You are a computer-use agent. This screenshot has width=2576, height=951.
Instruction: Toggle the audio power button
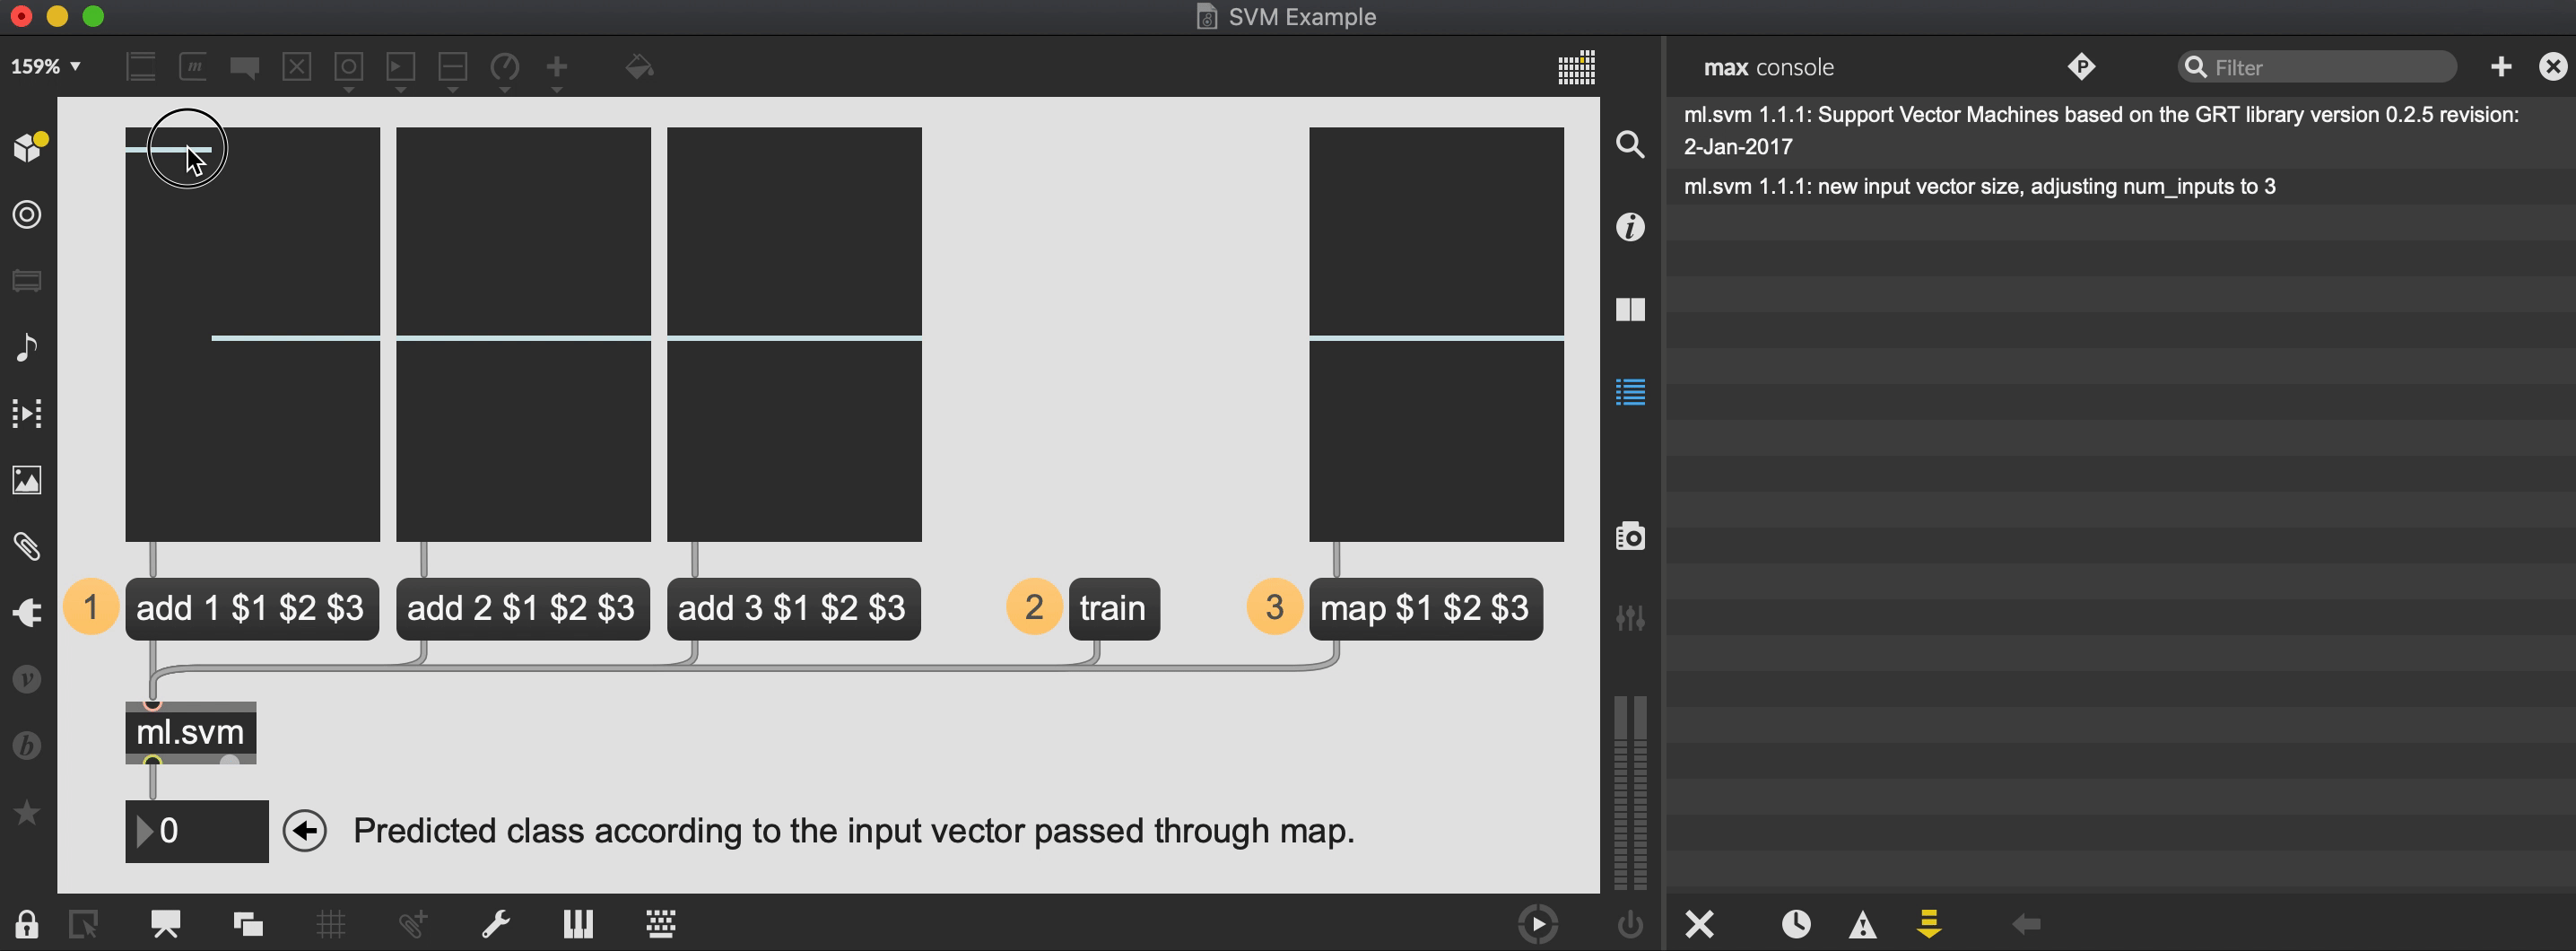click(1630, 924)
